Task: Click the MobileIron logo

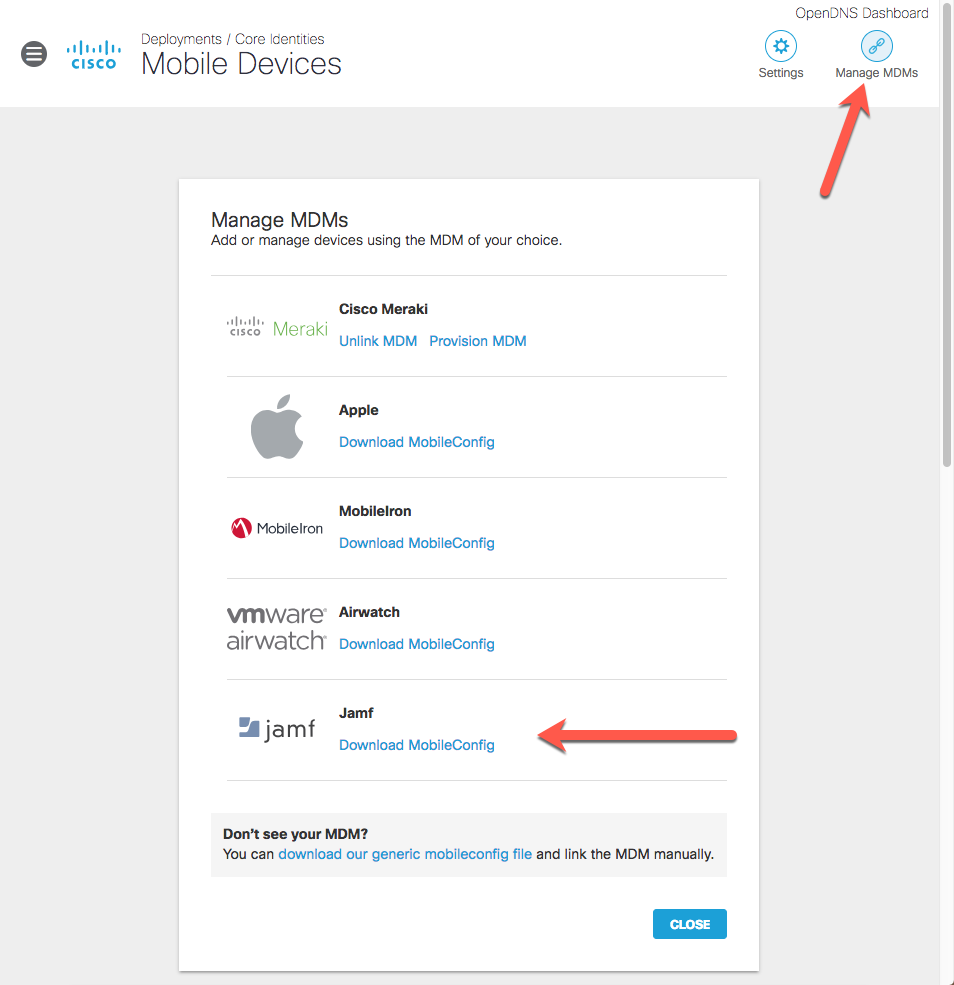Action: pos(277,528)
